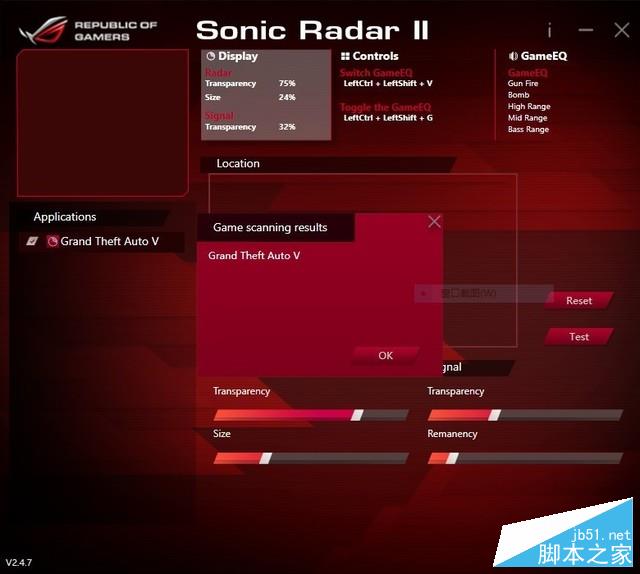Viewport: 640px width, 574px height.
Task: Click the Applications section header
Action: click(x=93, y=217)
